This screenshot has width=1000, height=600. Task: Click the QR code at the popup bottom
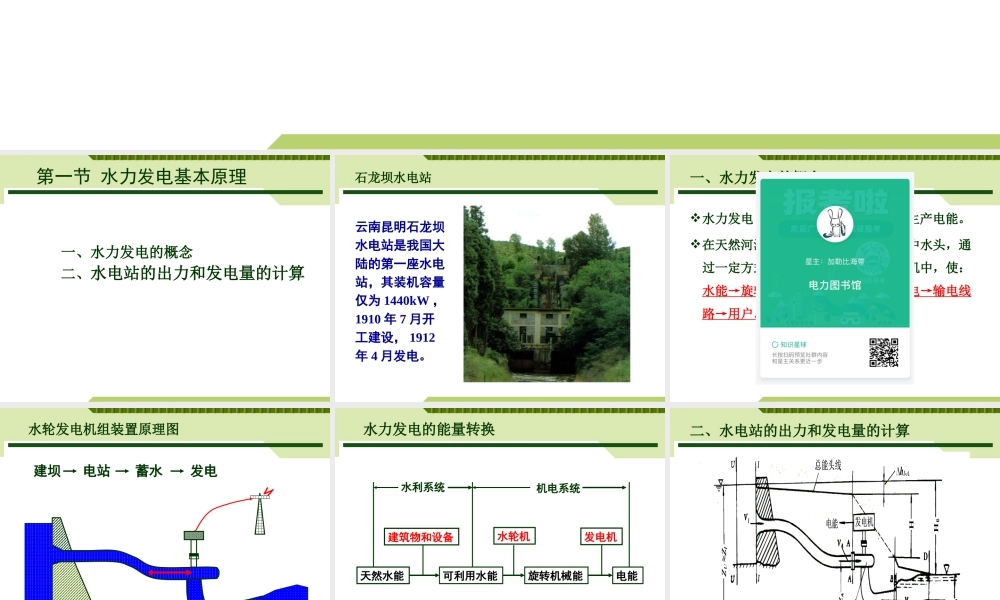[883, 351]
